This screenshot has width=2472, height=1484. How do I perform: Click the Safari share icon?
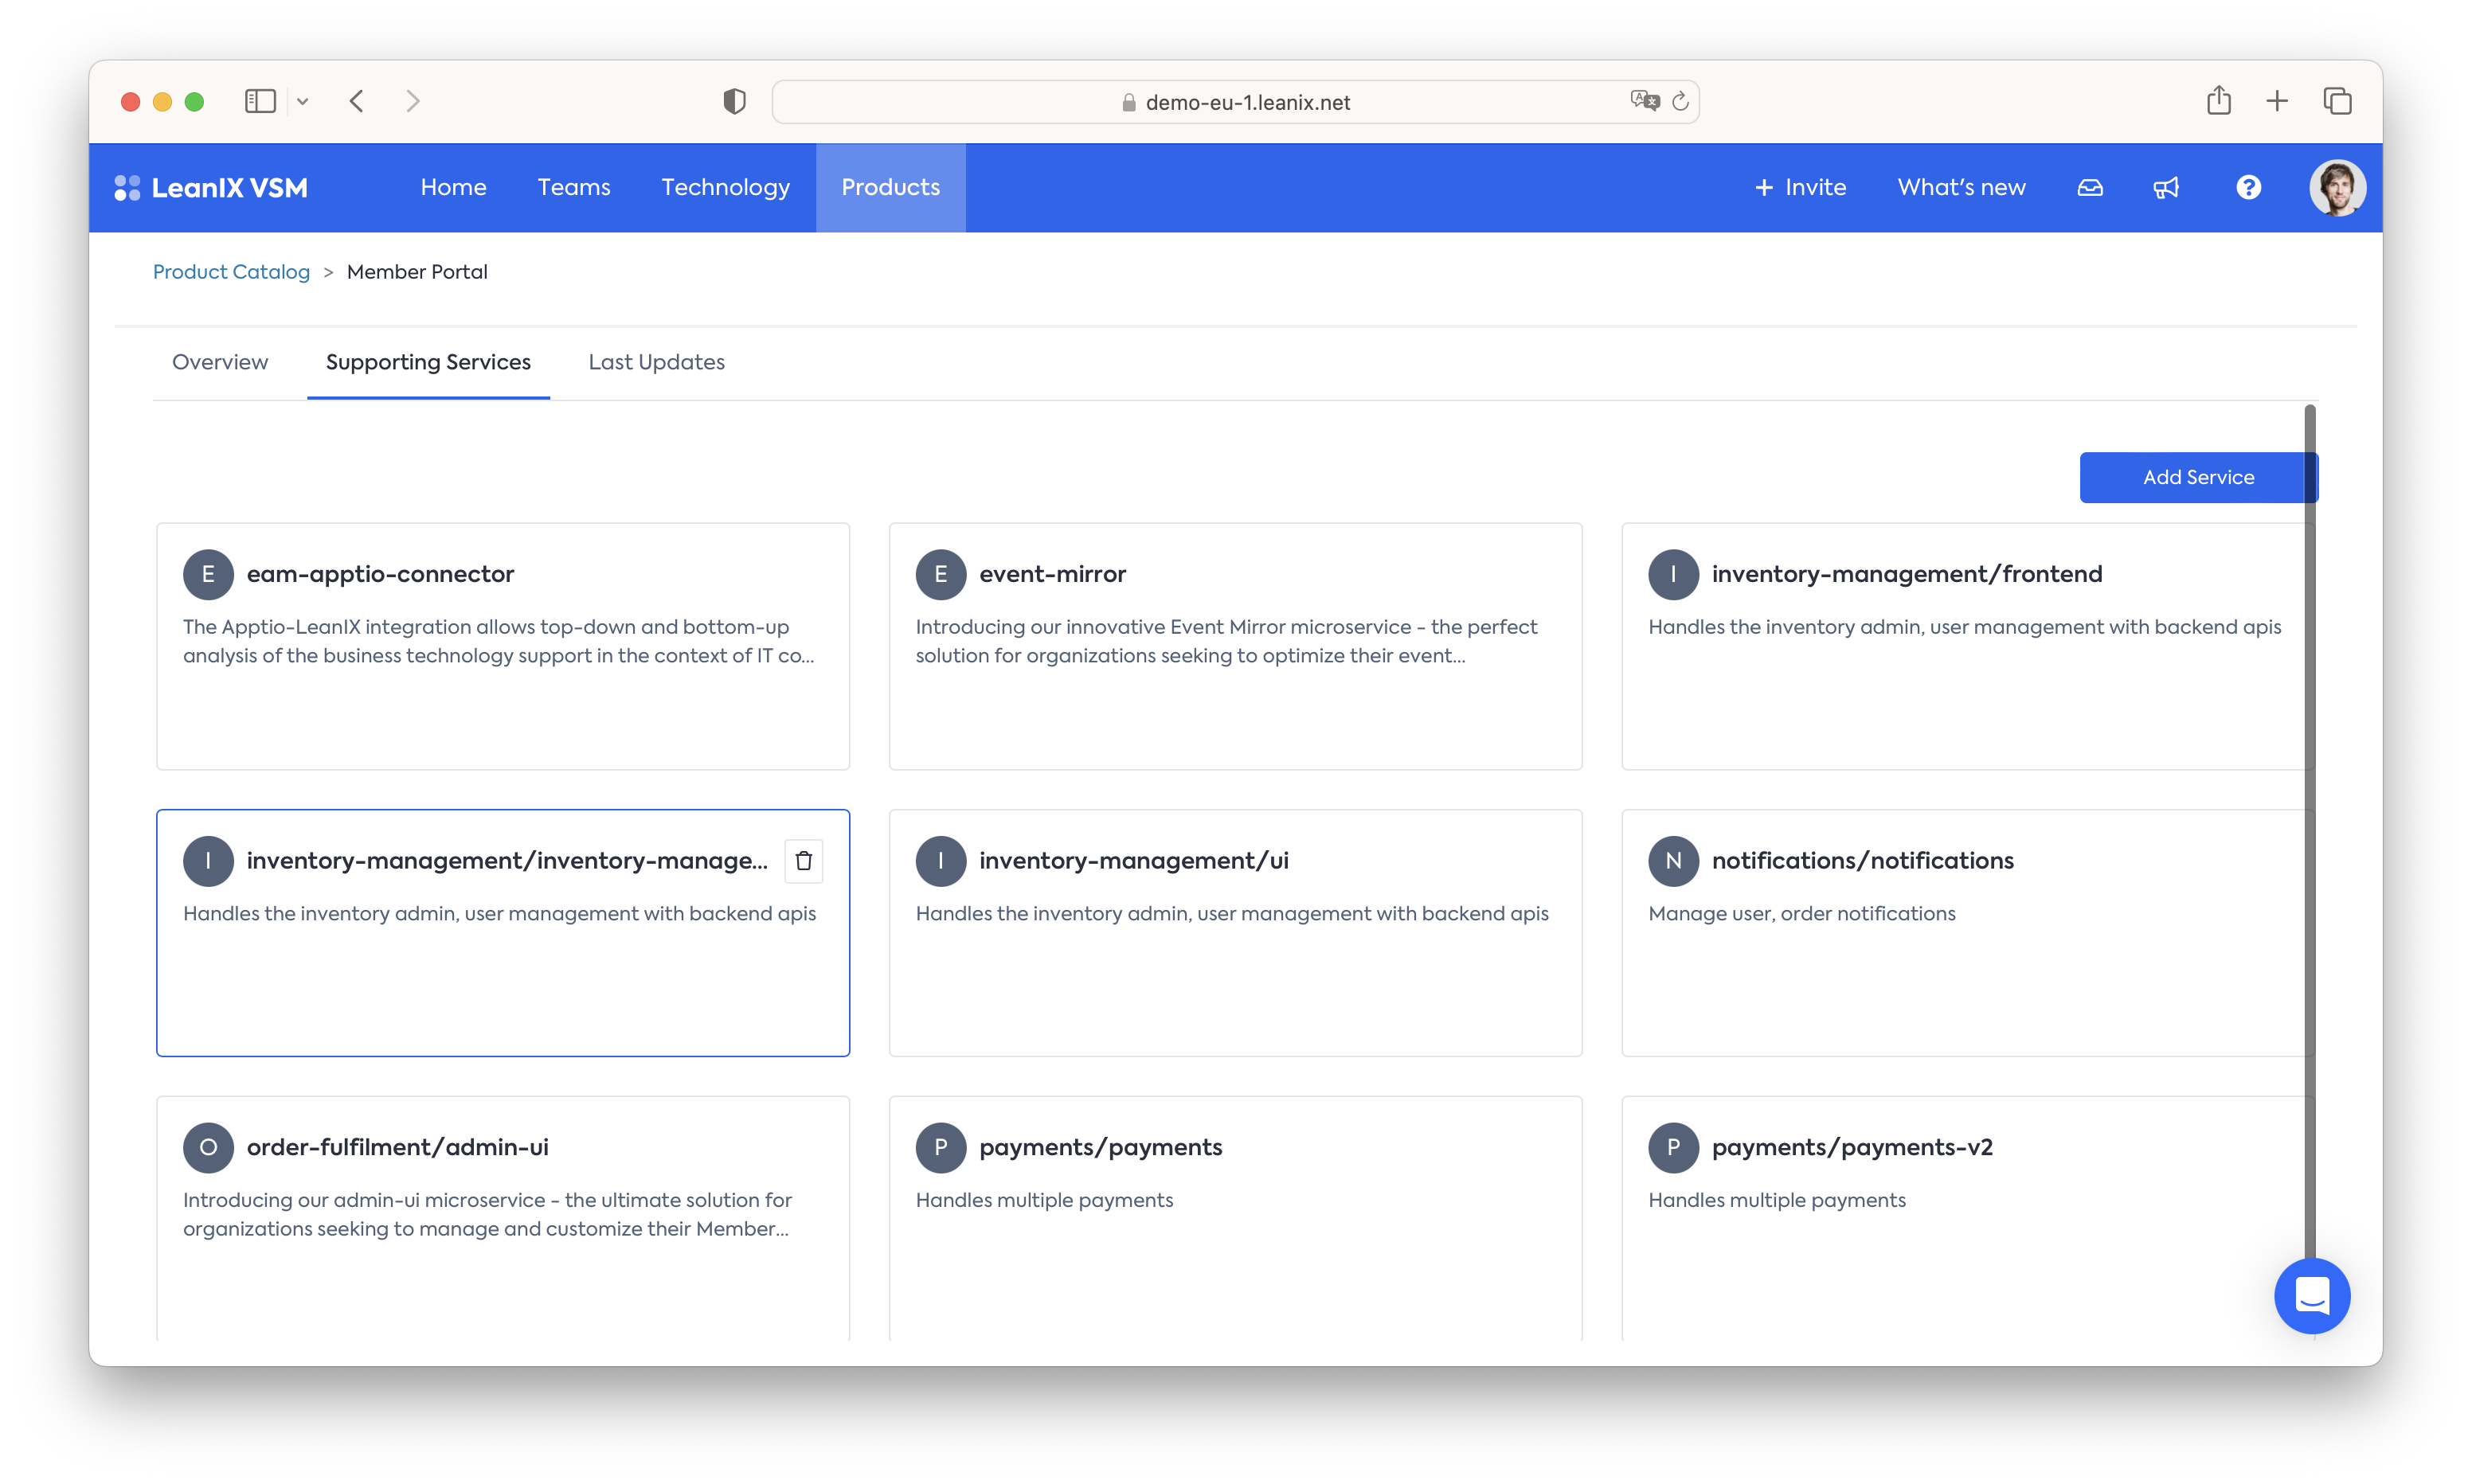click(x=2218, y=101)
